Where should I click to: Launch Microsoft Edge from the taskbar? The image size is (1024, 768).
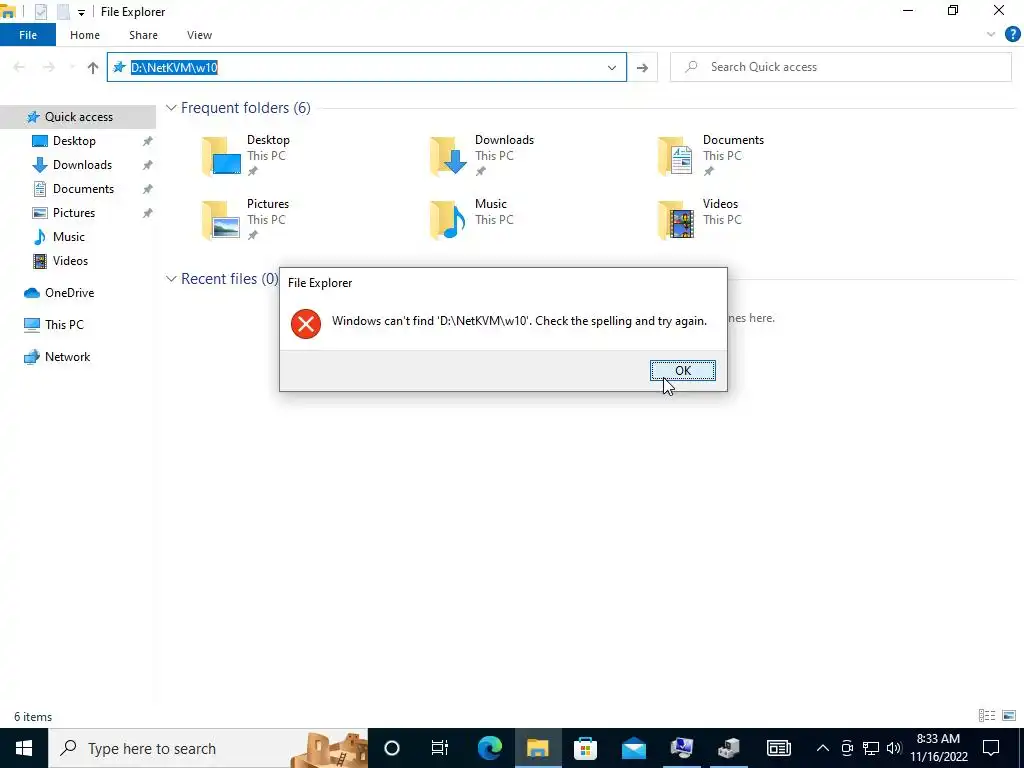click(489, 748)
